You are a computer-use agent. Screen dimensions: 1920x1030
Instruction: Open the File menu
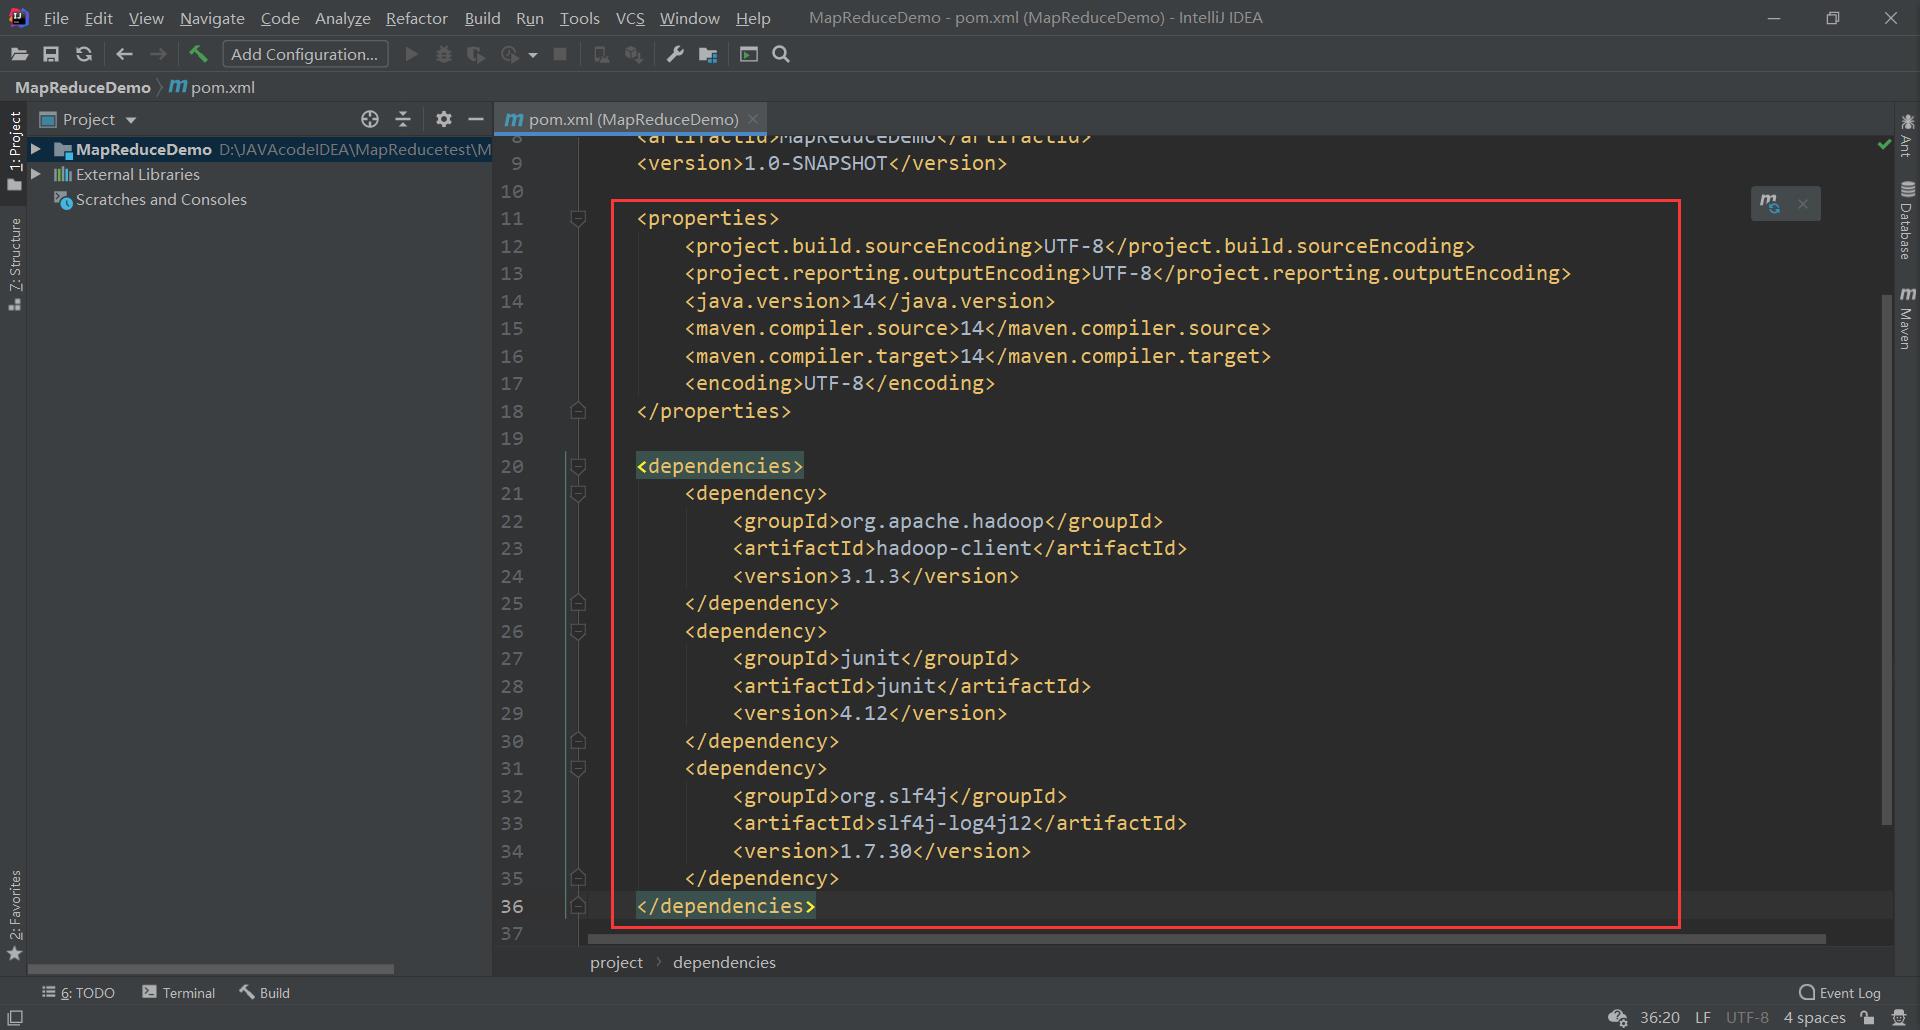pyautogui.click(x=56, y=18)
